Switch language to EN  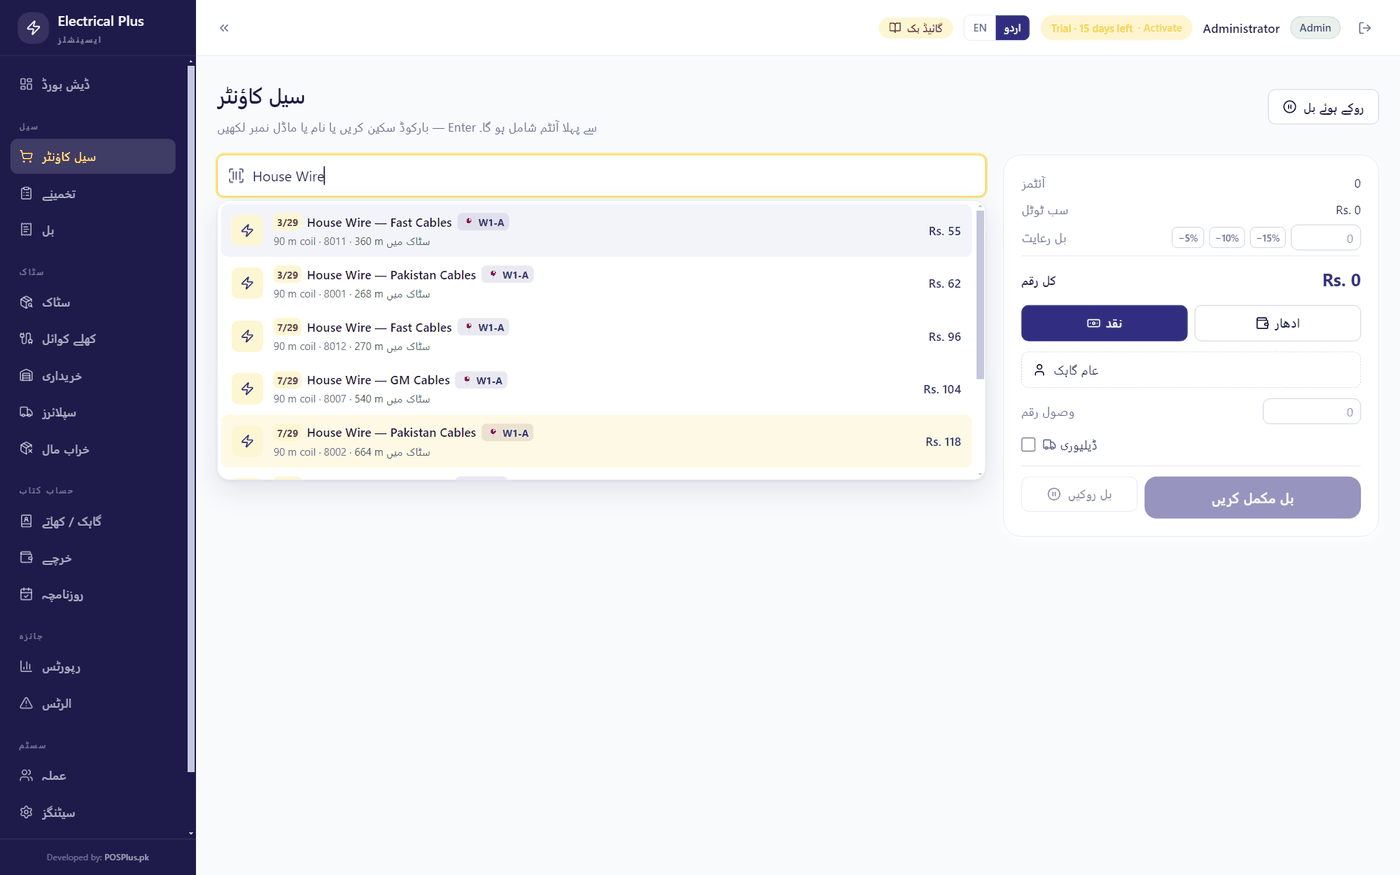pyautogui.click(x=980, y=28)
